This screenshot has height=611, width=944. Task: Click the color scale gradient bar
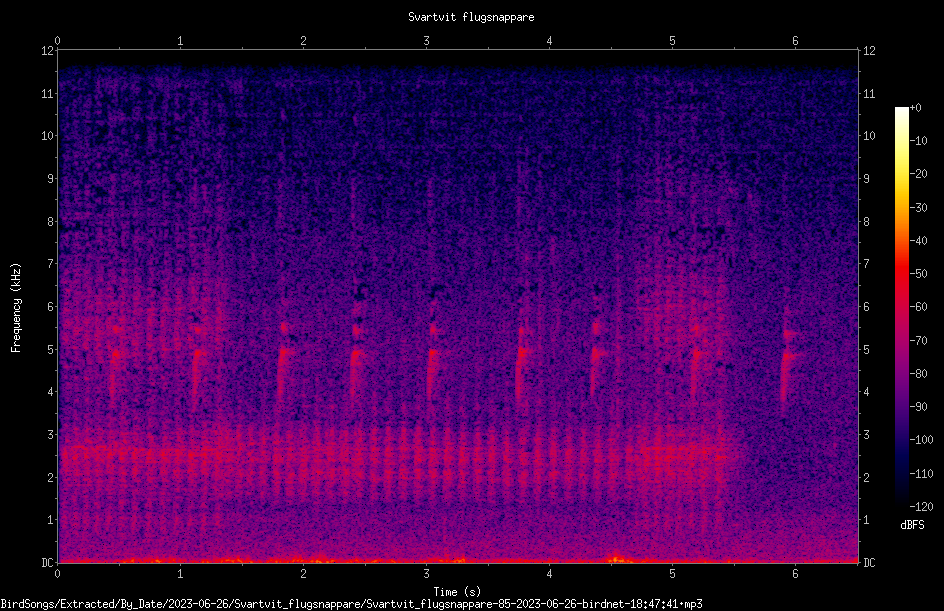[901, 306]
